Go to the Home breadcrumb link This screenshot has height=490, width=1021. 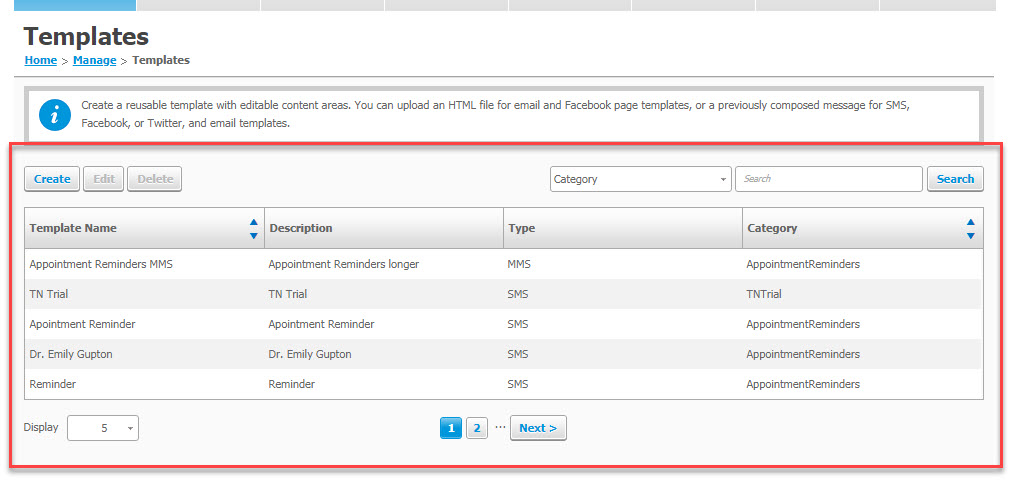40,60
